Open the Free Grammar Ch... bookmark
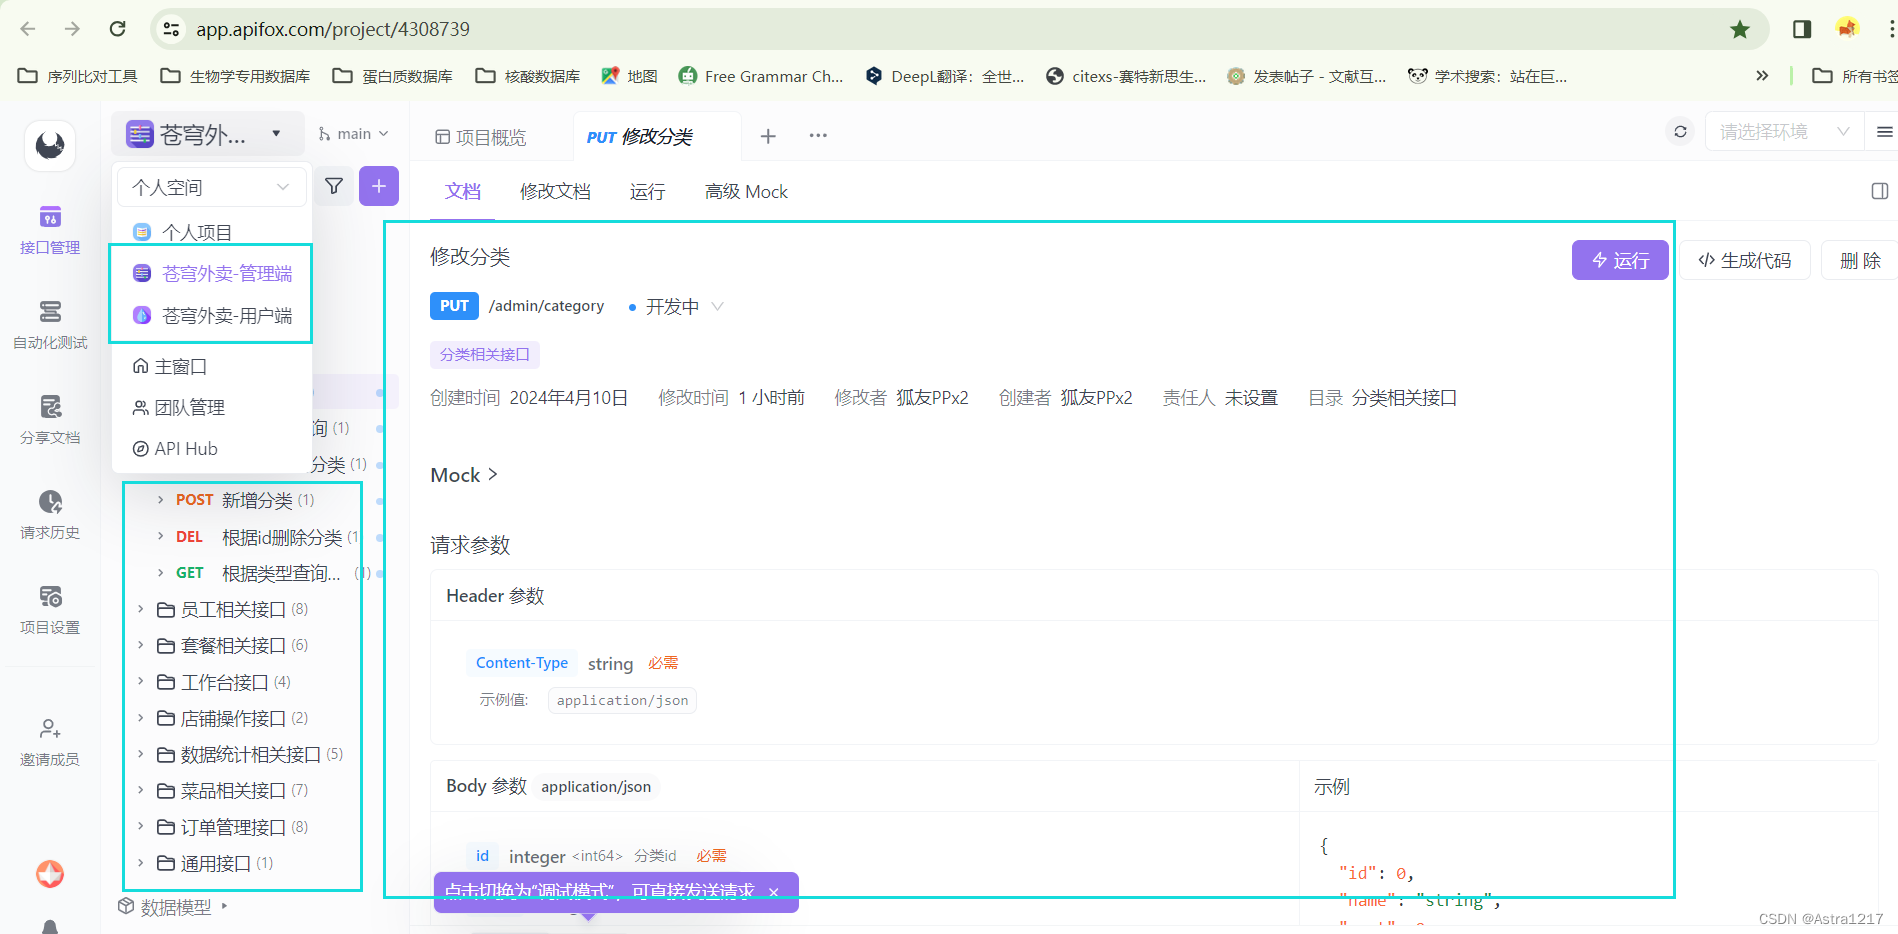 761,76
